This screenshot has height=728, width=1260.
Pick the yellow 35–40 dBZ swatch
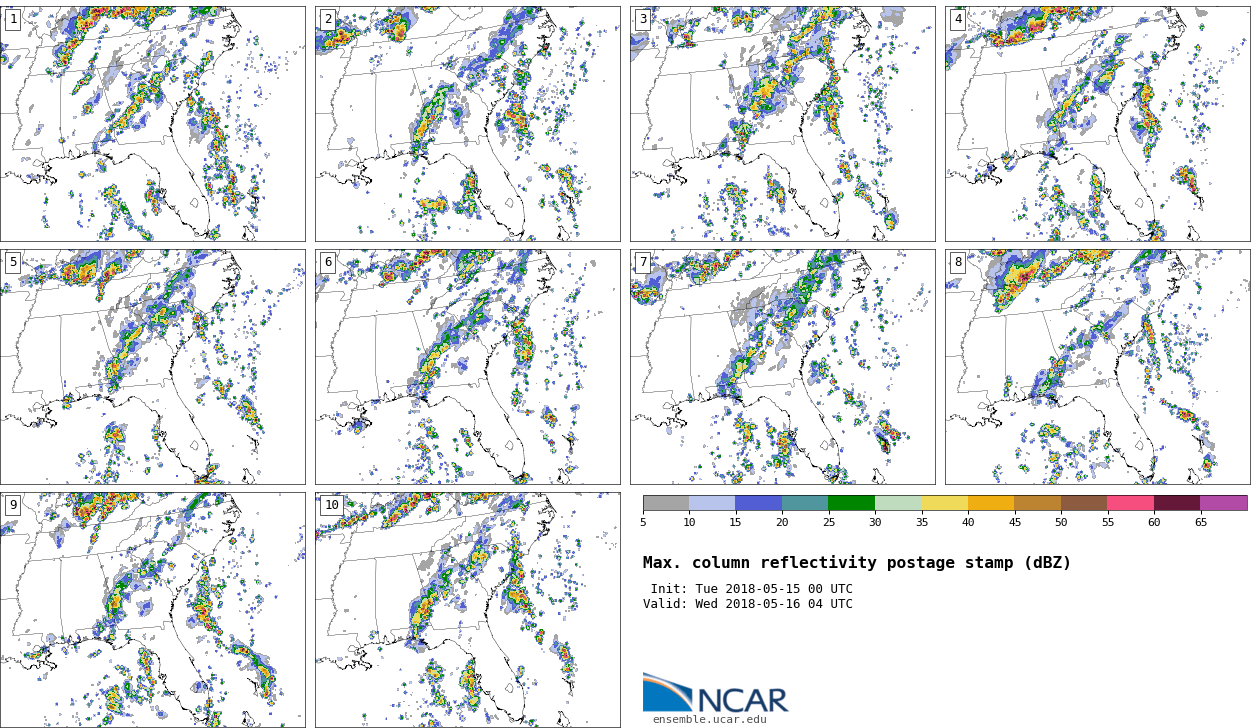[944, 503]
